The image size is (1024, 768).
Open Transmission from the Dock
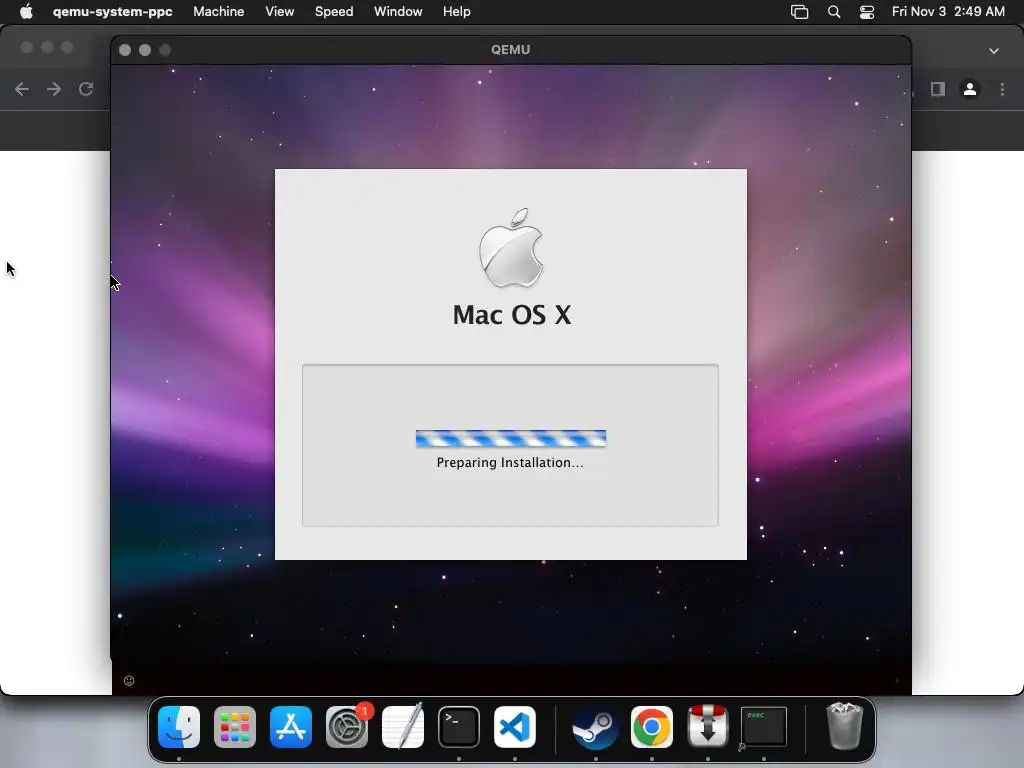pos(707,727)
